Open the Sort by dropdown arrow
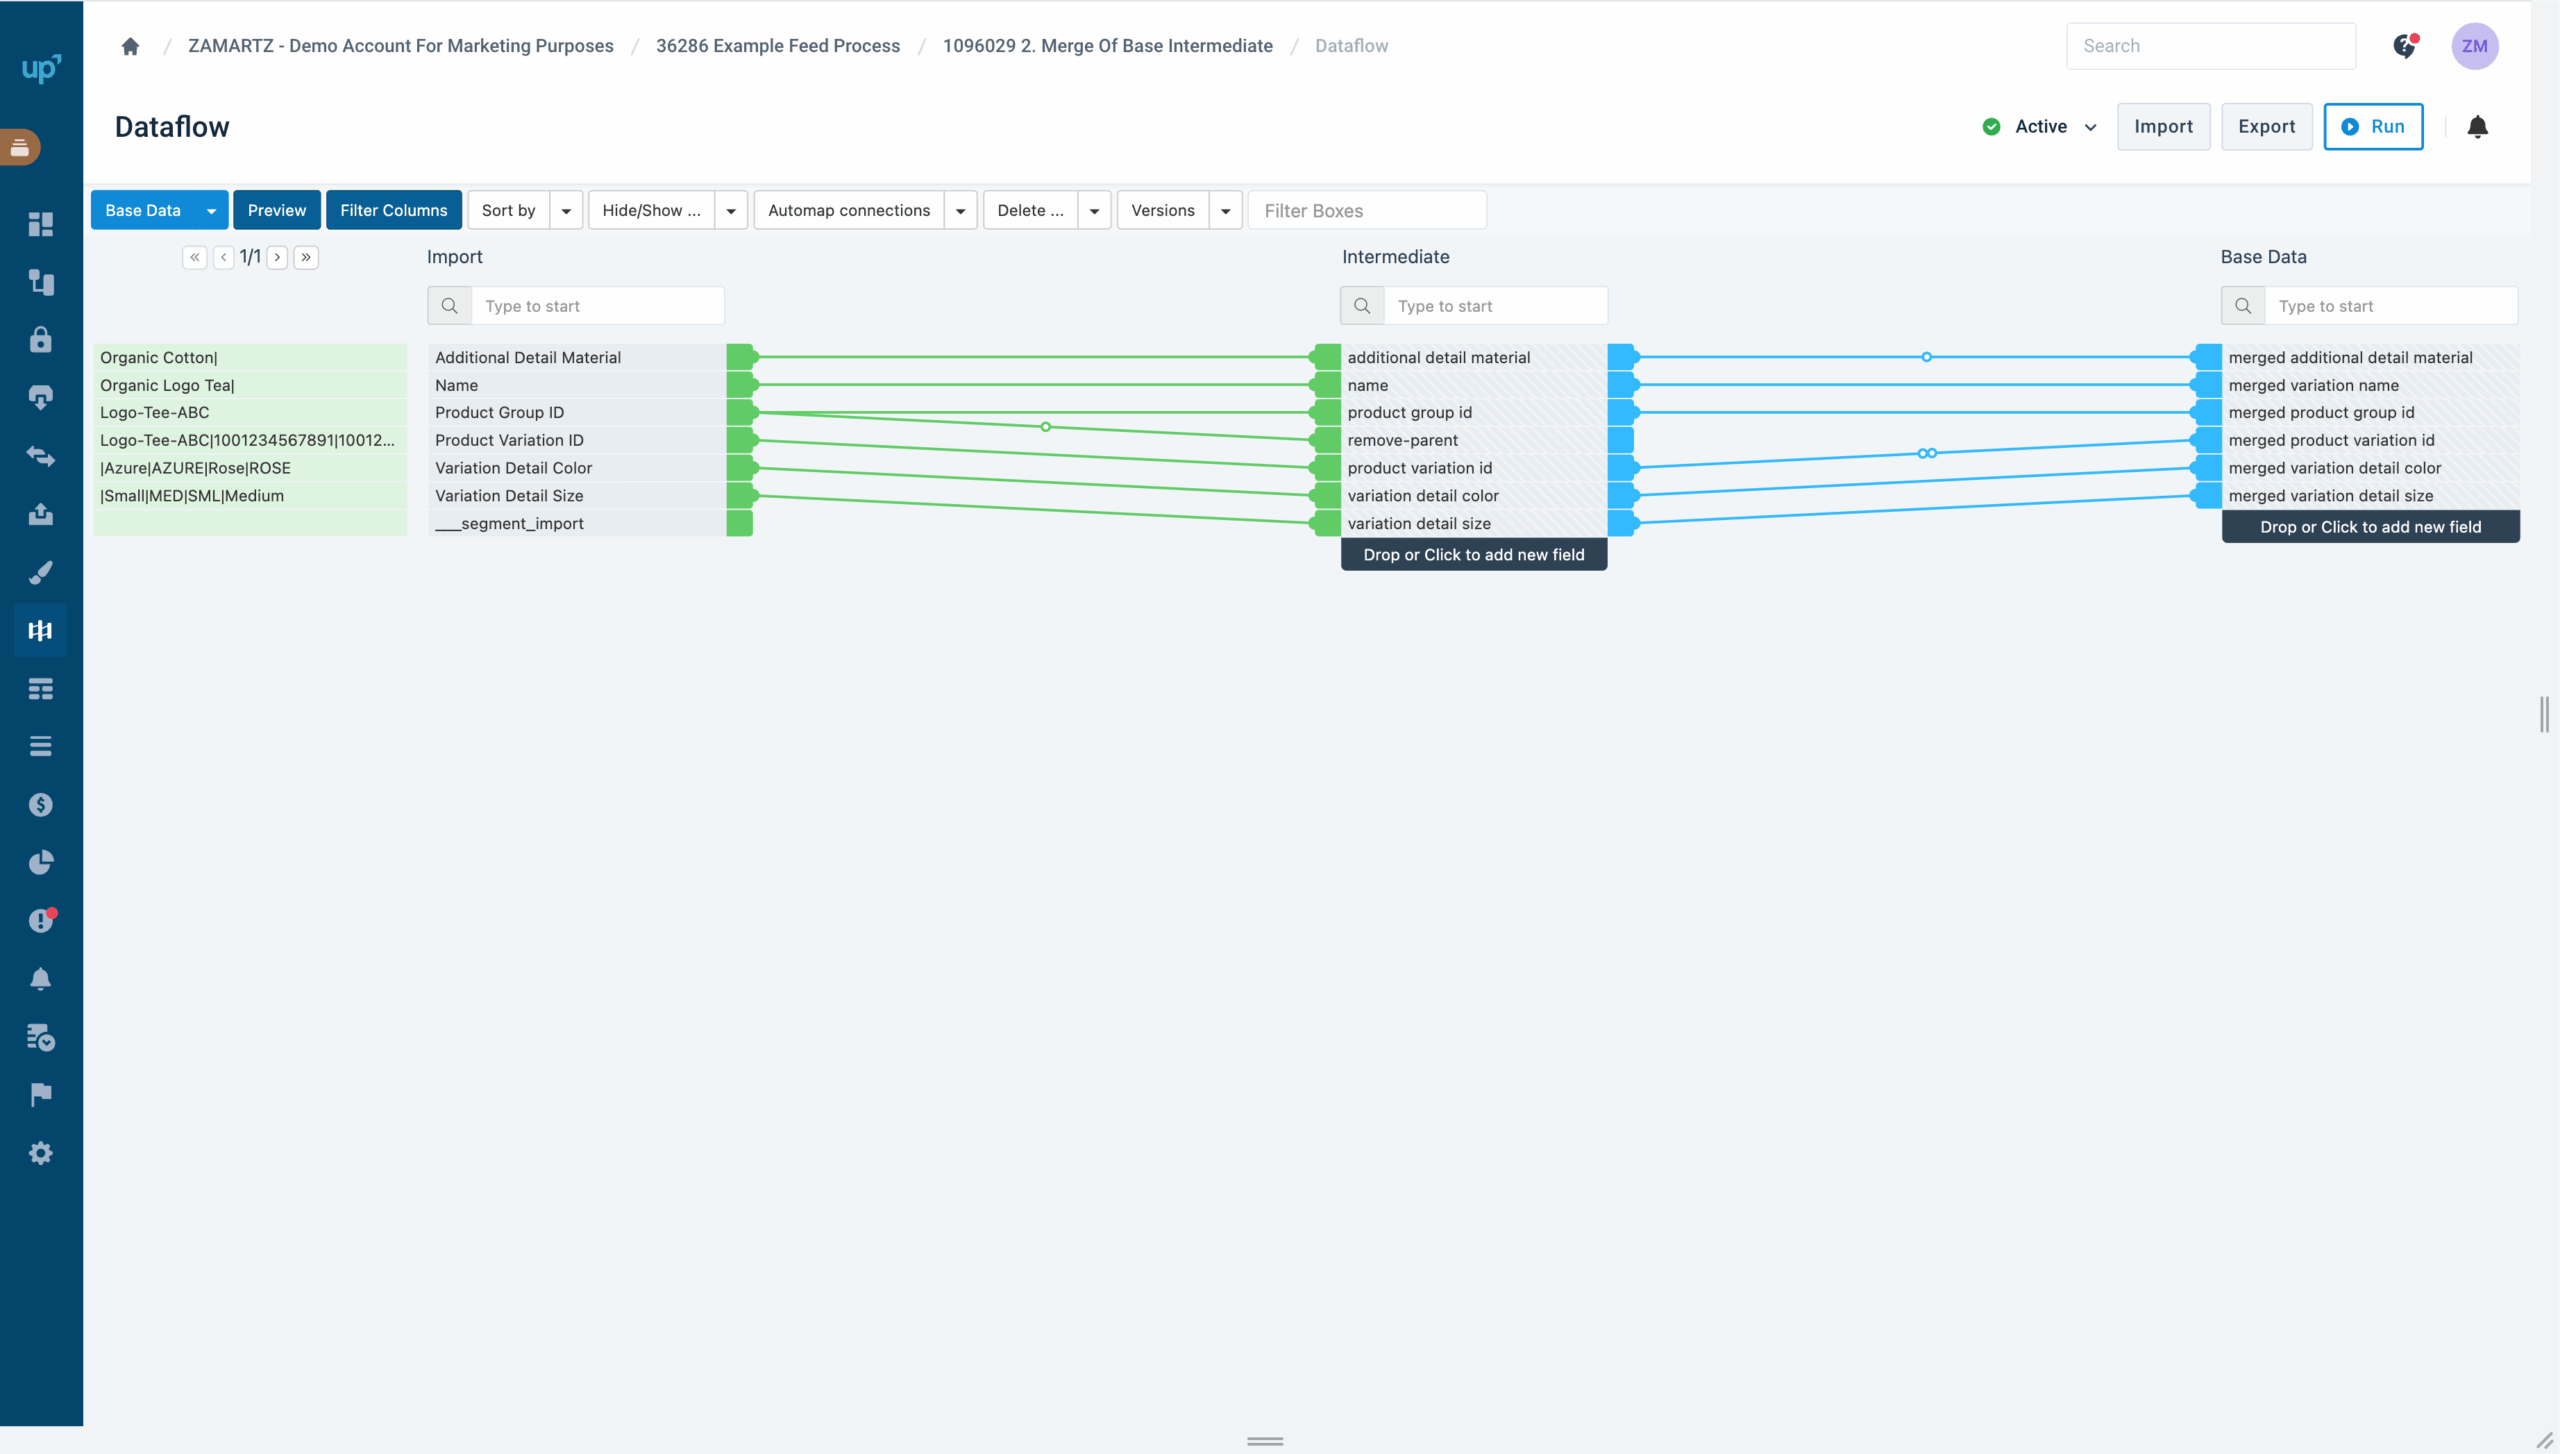 pyautogui.click(x=566, y=210)
